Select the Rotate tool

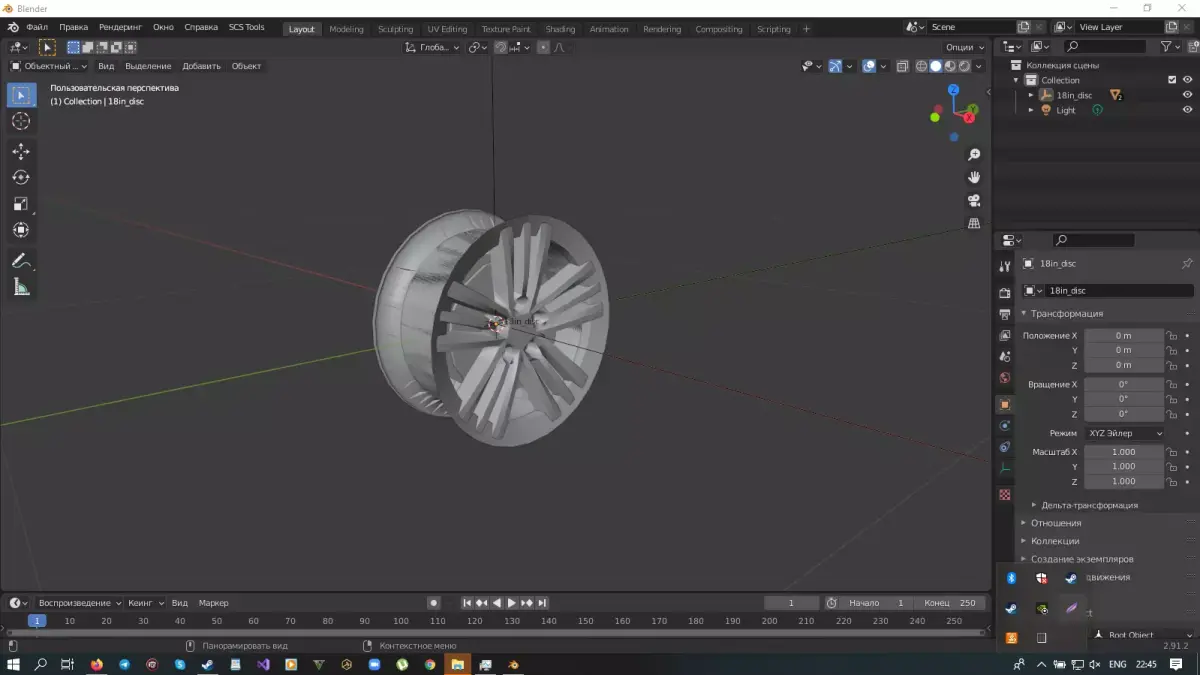pyautogui.click(x=21, y=177)
